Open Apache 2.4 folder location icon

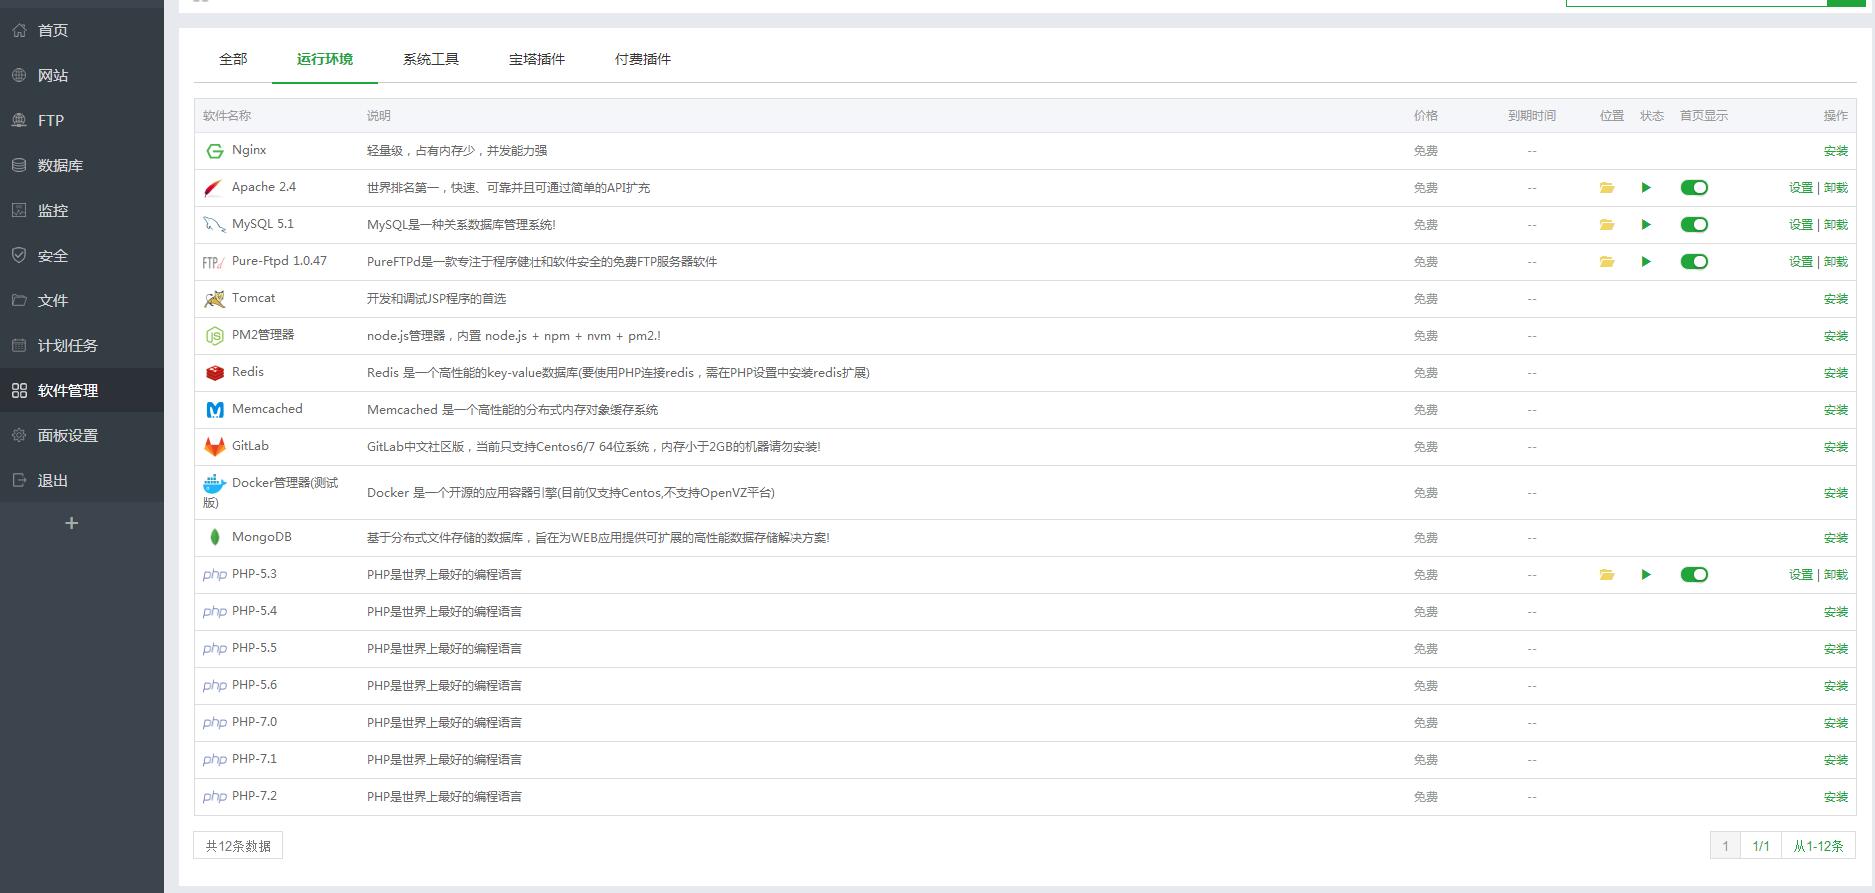tap(1607, 188)
